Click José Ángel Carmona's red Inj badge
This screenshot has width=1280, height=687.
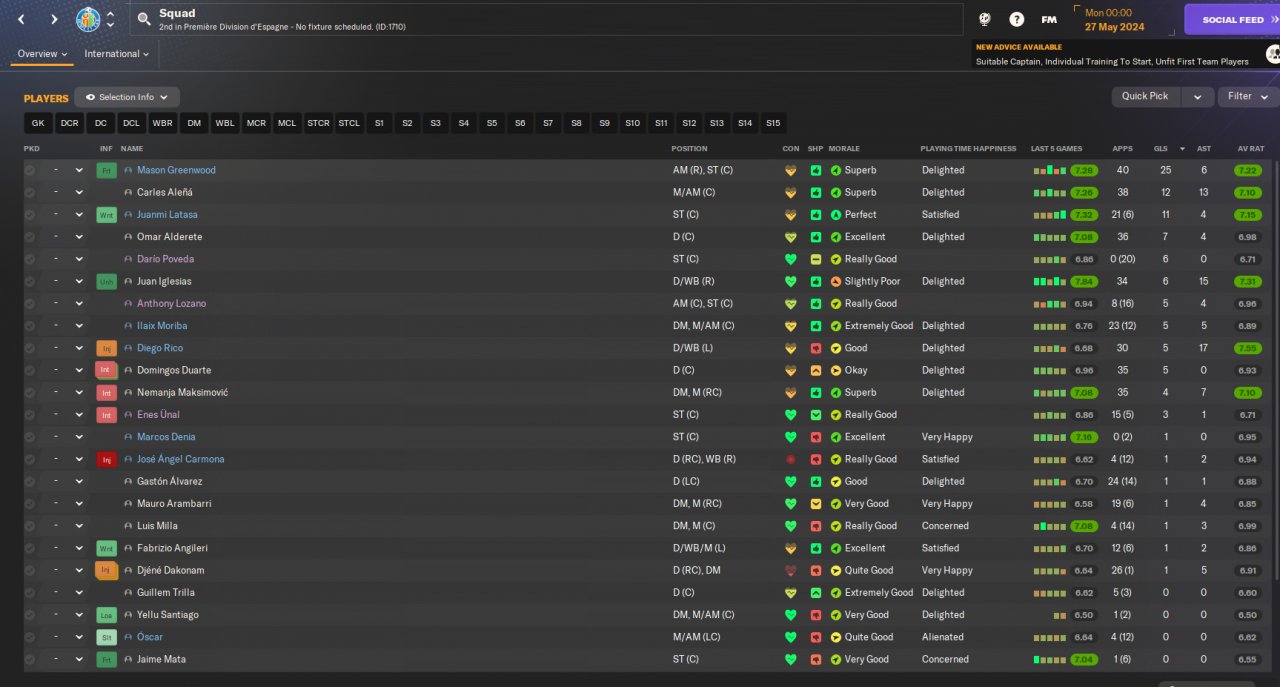(x=106, y=459)
